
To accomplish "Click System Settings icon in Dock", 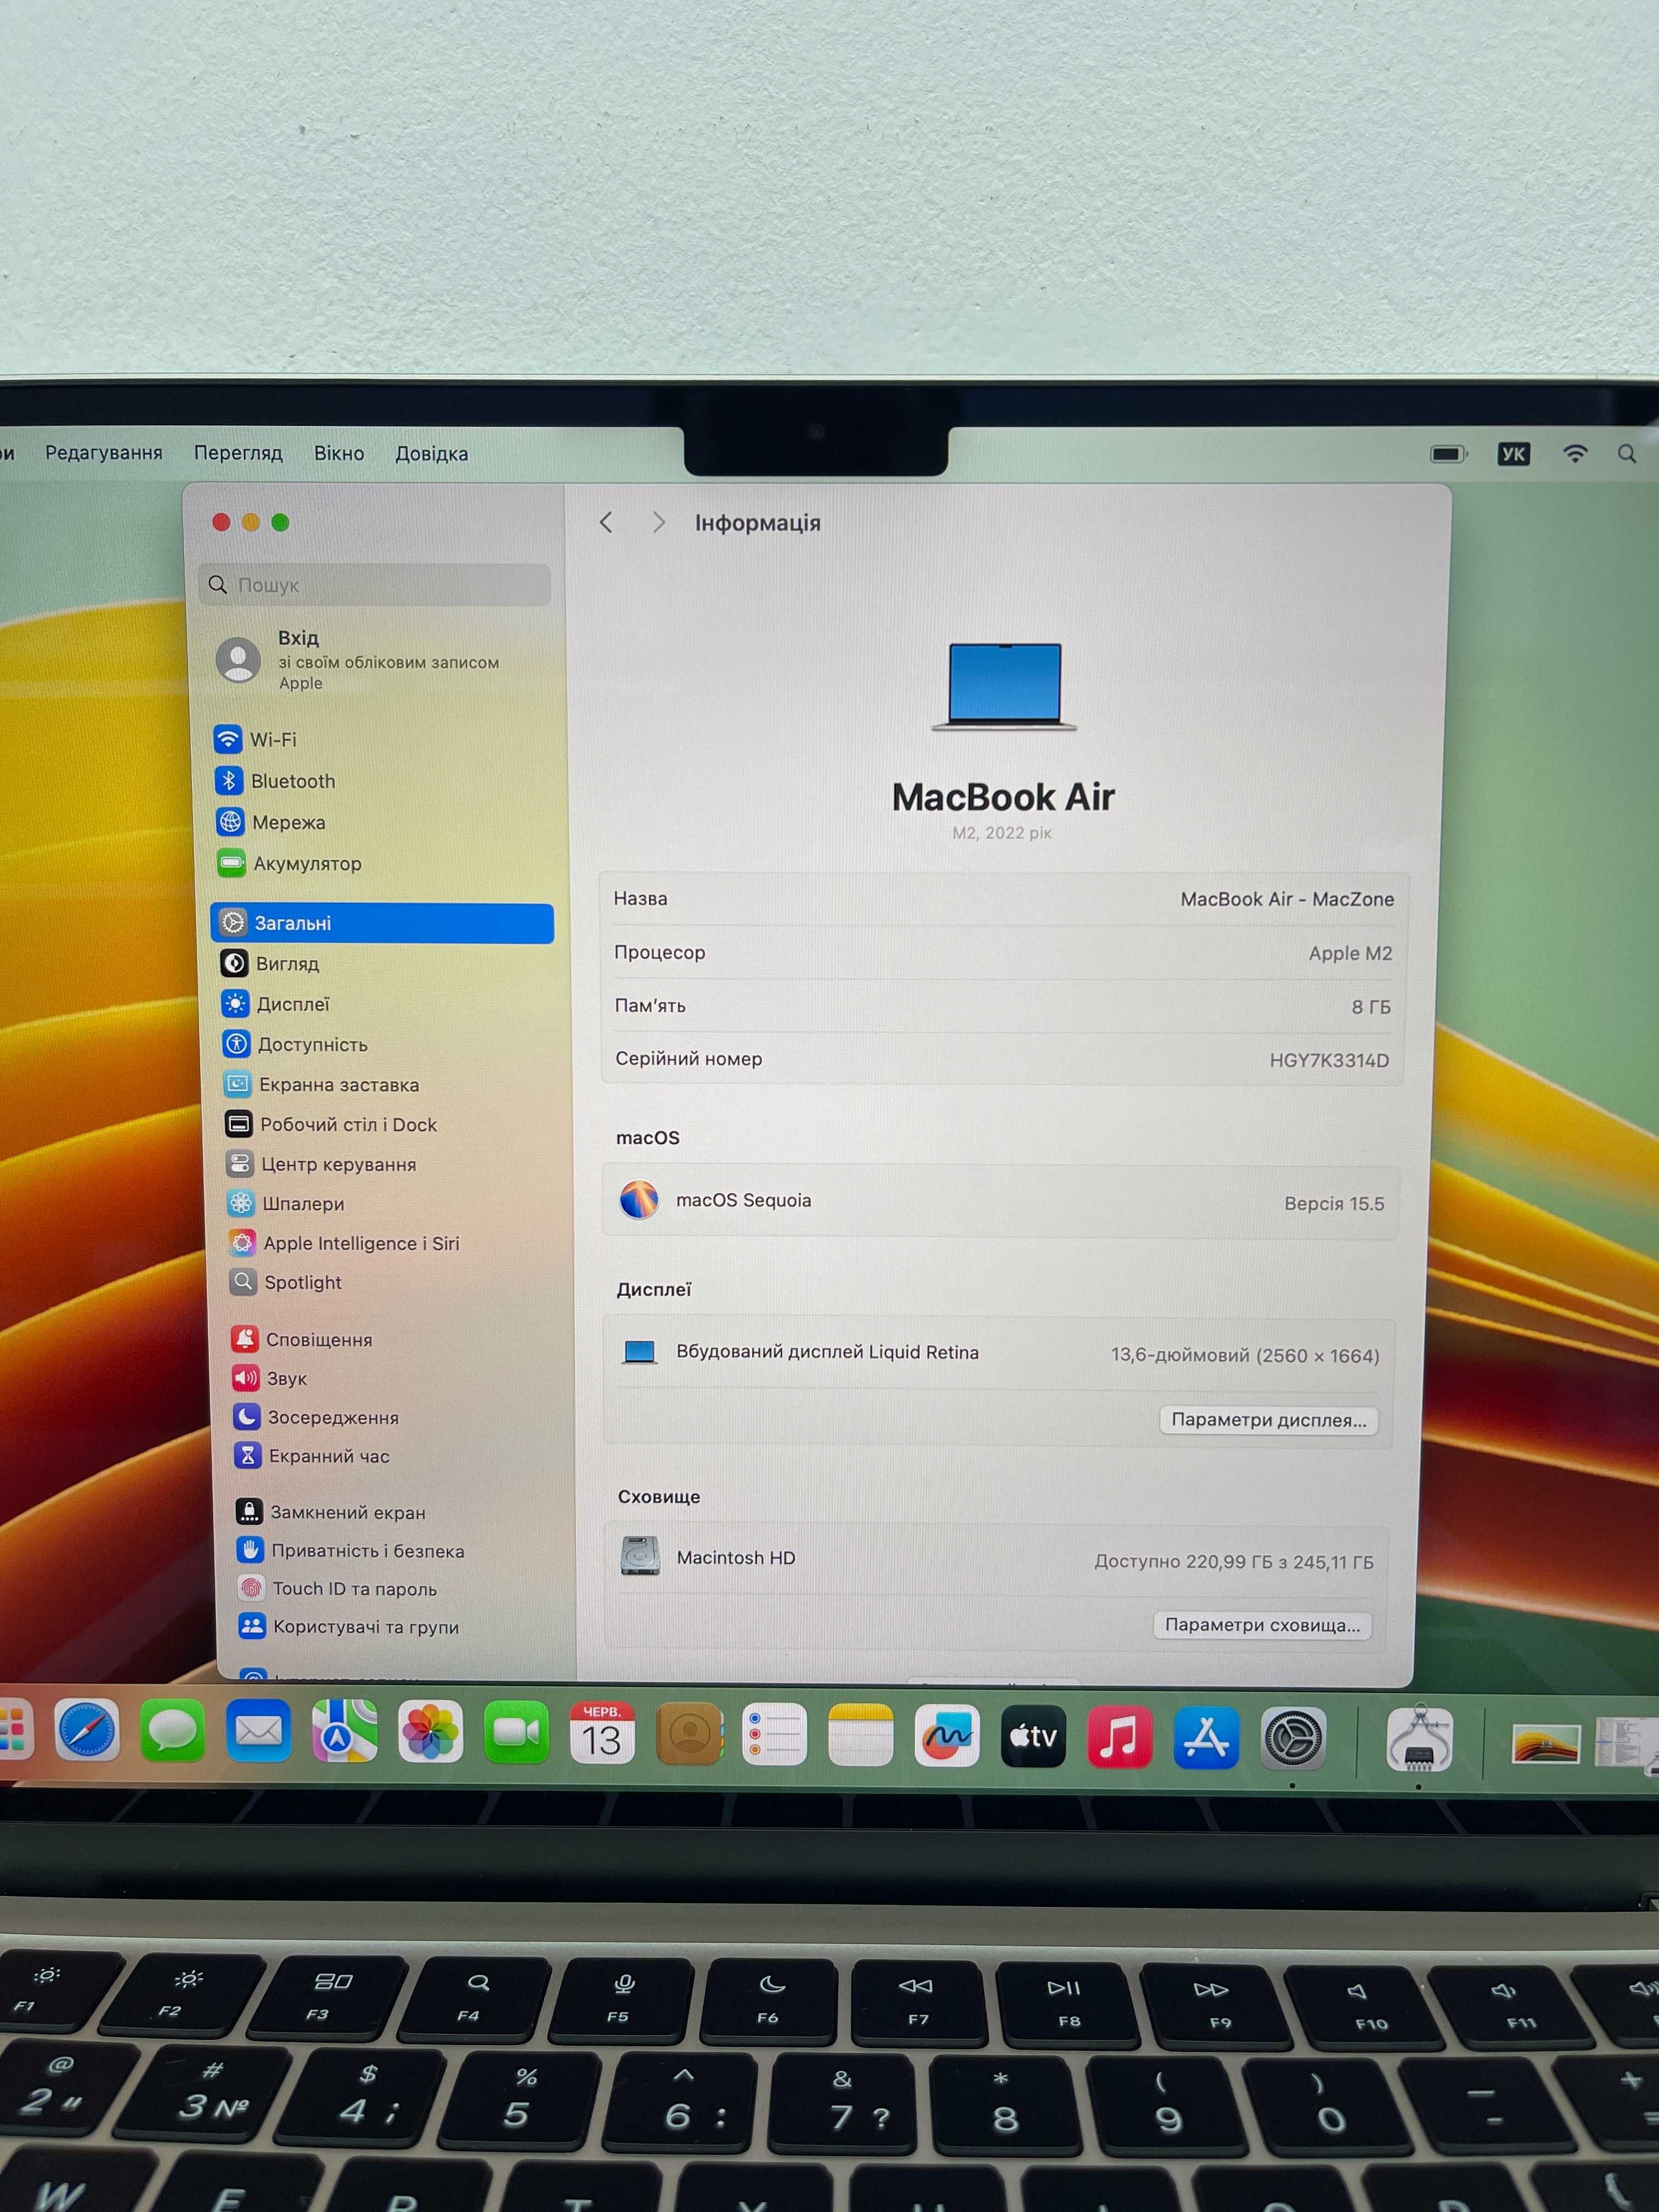I will (1293, 1739).
